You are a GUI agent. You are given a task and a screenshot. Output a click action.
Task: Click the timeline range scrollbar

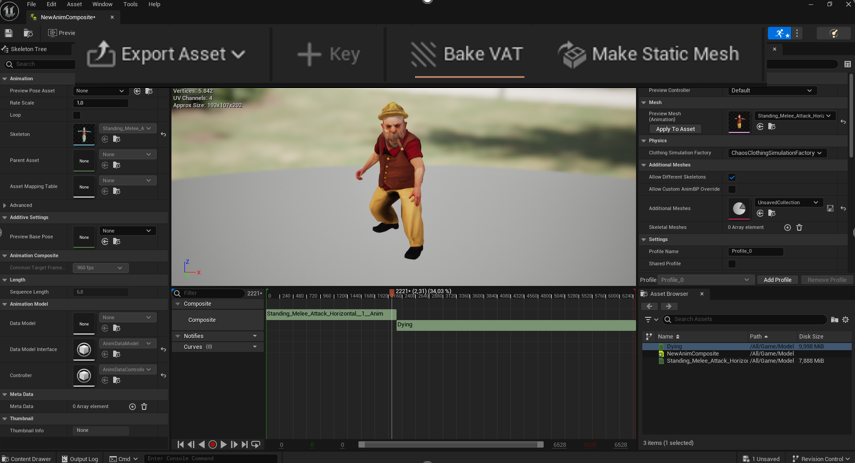pyautogui.click(x=451, y=444)
